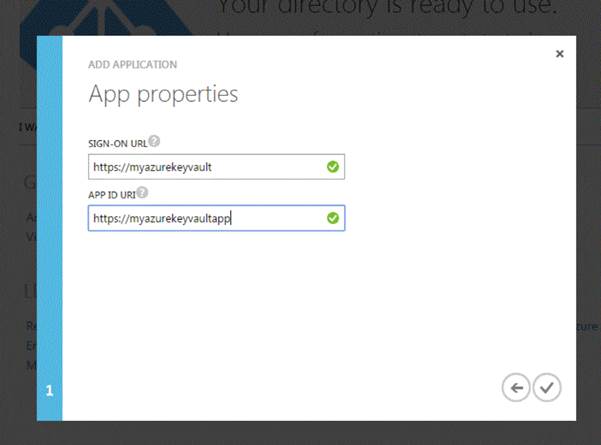The width and height of the screenshot is (601, 445).
Task: Click green validation check in APP ID URI field
Action: pyautogui.click(x=333, y=218)
